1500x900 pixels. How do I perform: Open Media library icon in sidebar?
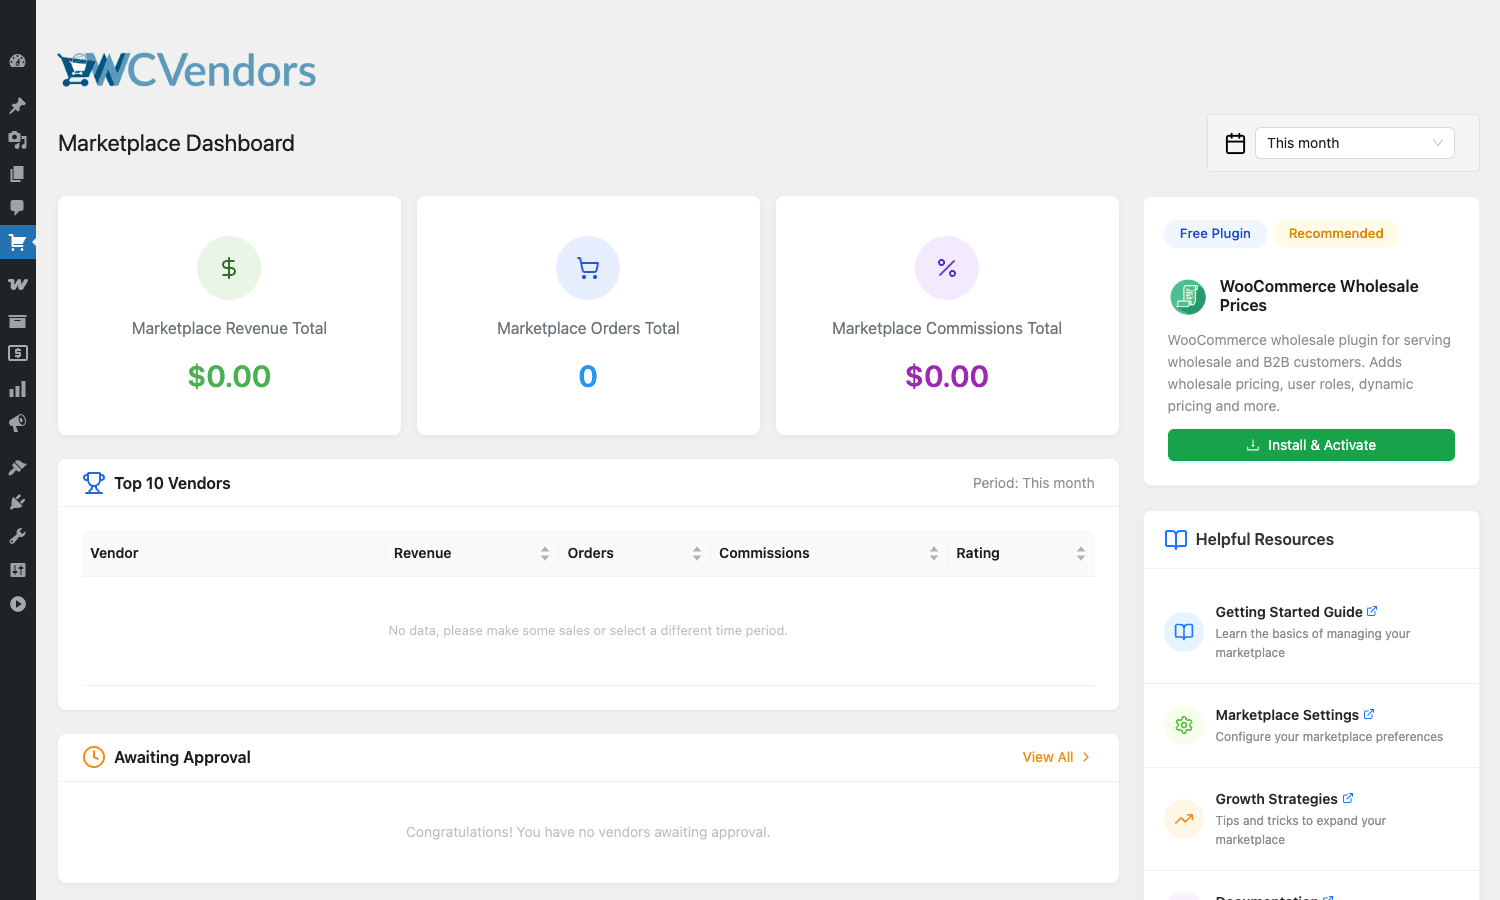(x=17, y=139)
